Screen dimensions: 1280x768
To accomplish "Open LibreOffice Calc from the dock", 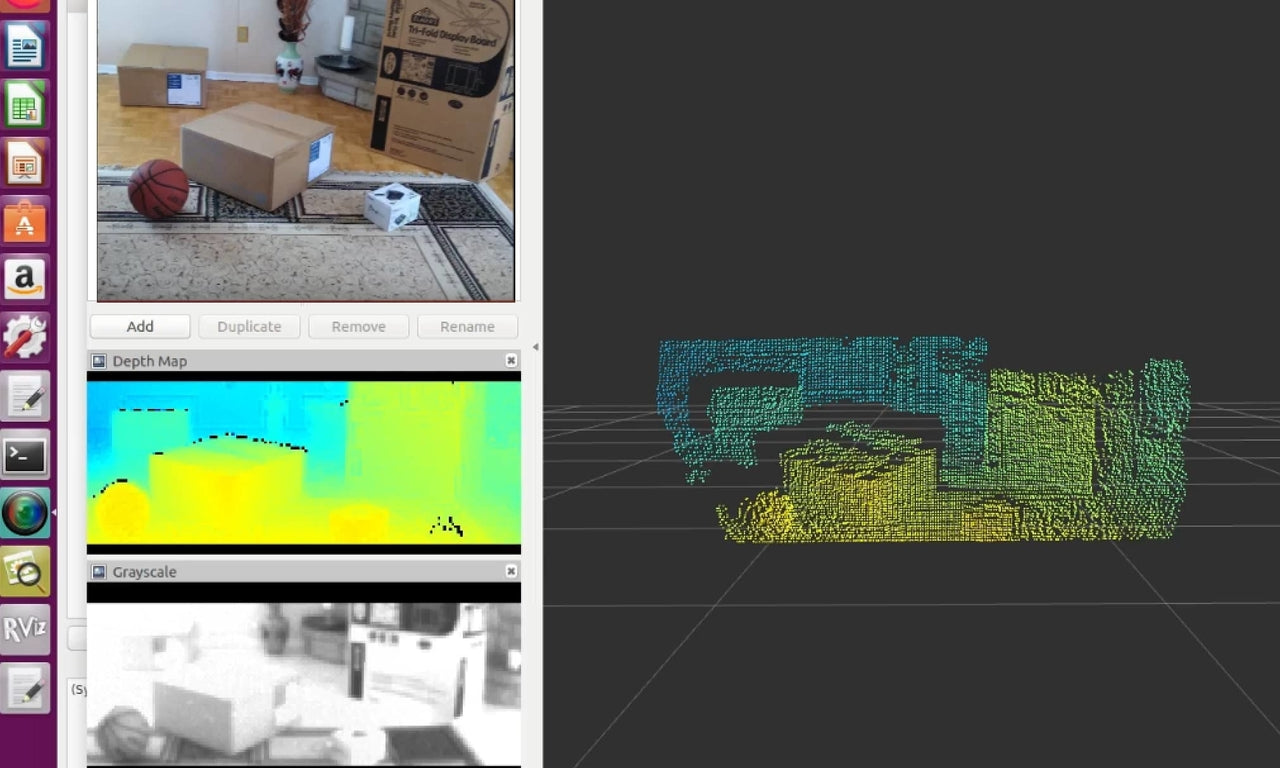I will (x=25, y=103).
